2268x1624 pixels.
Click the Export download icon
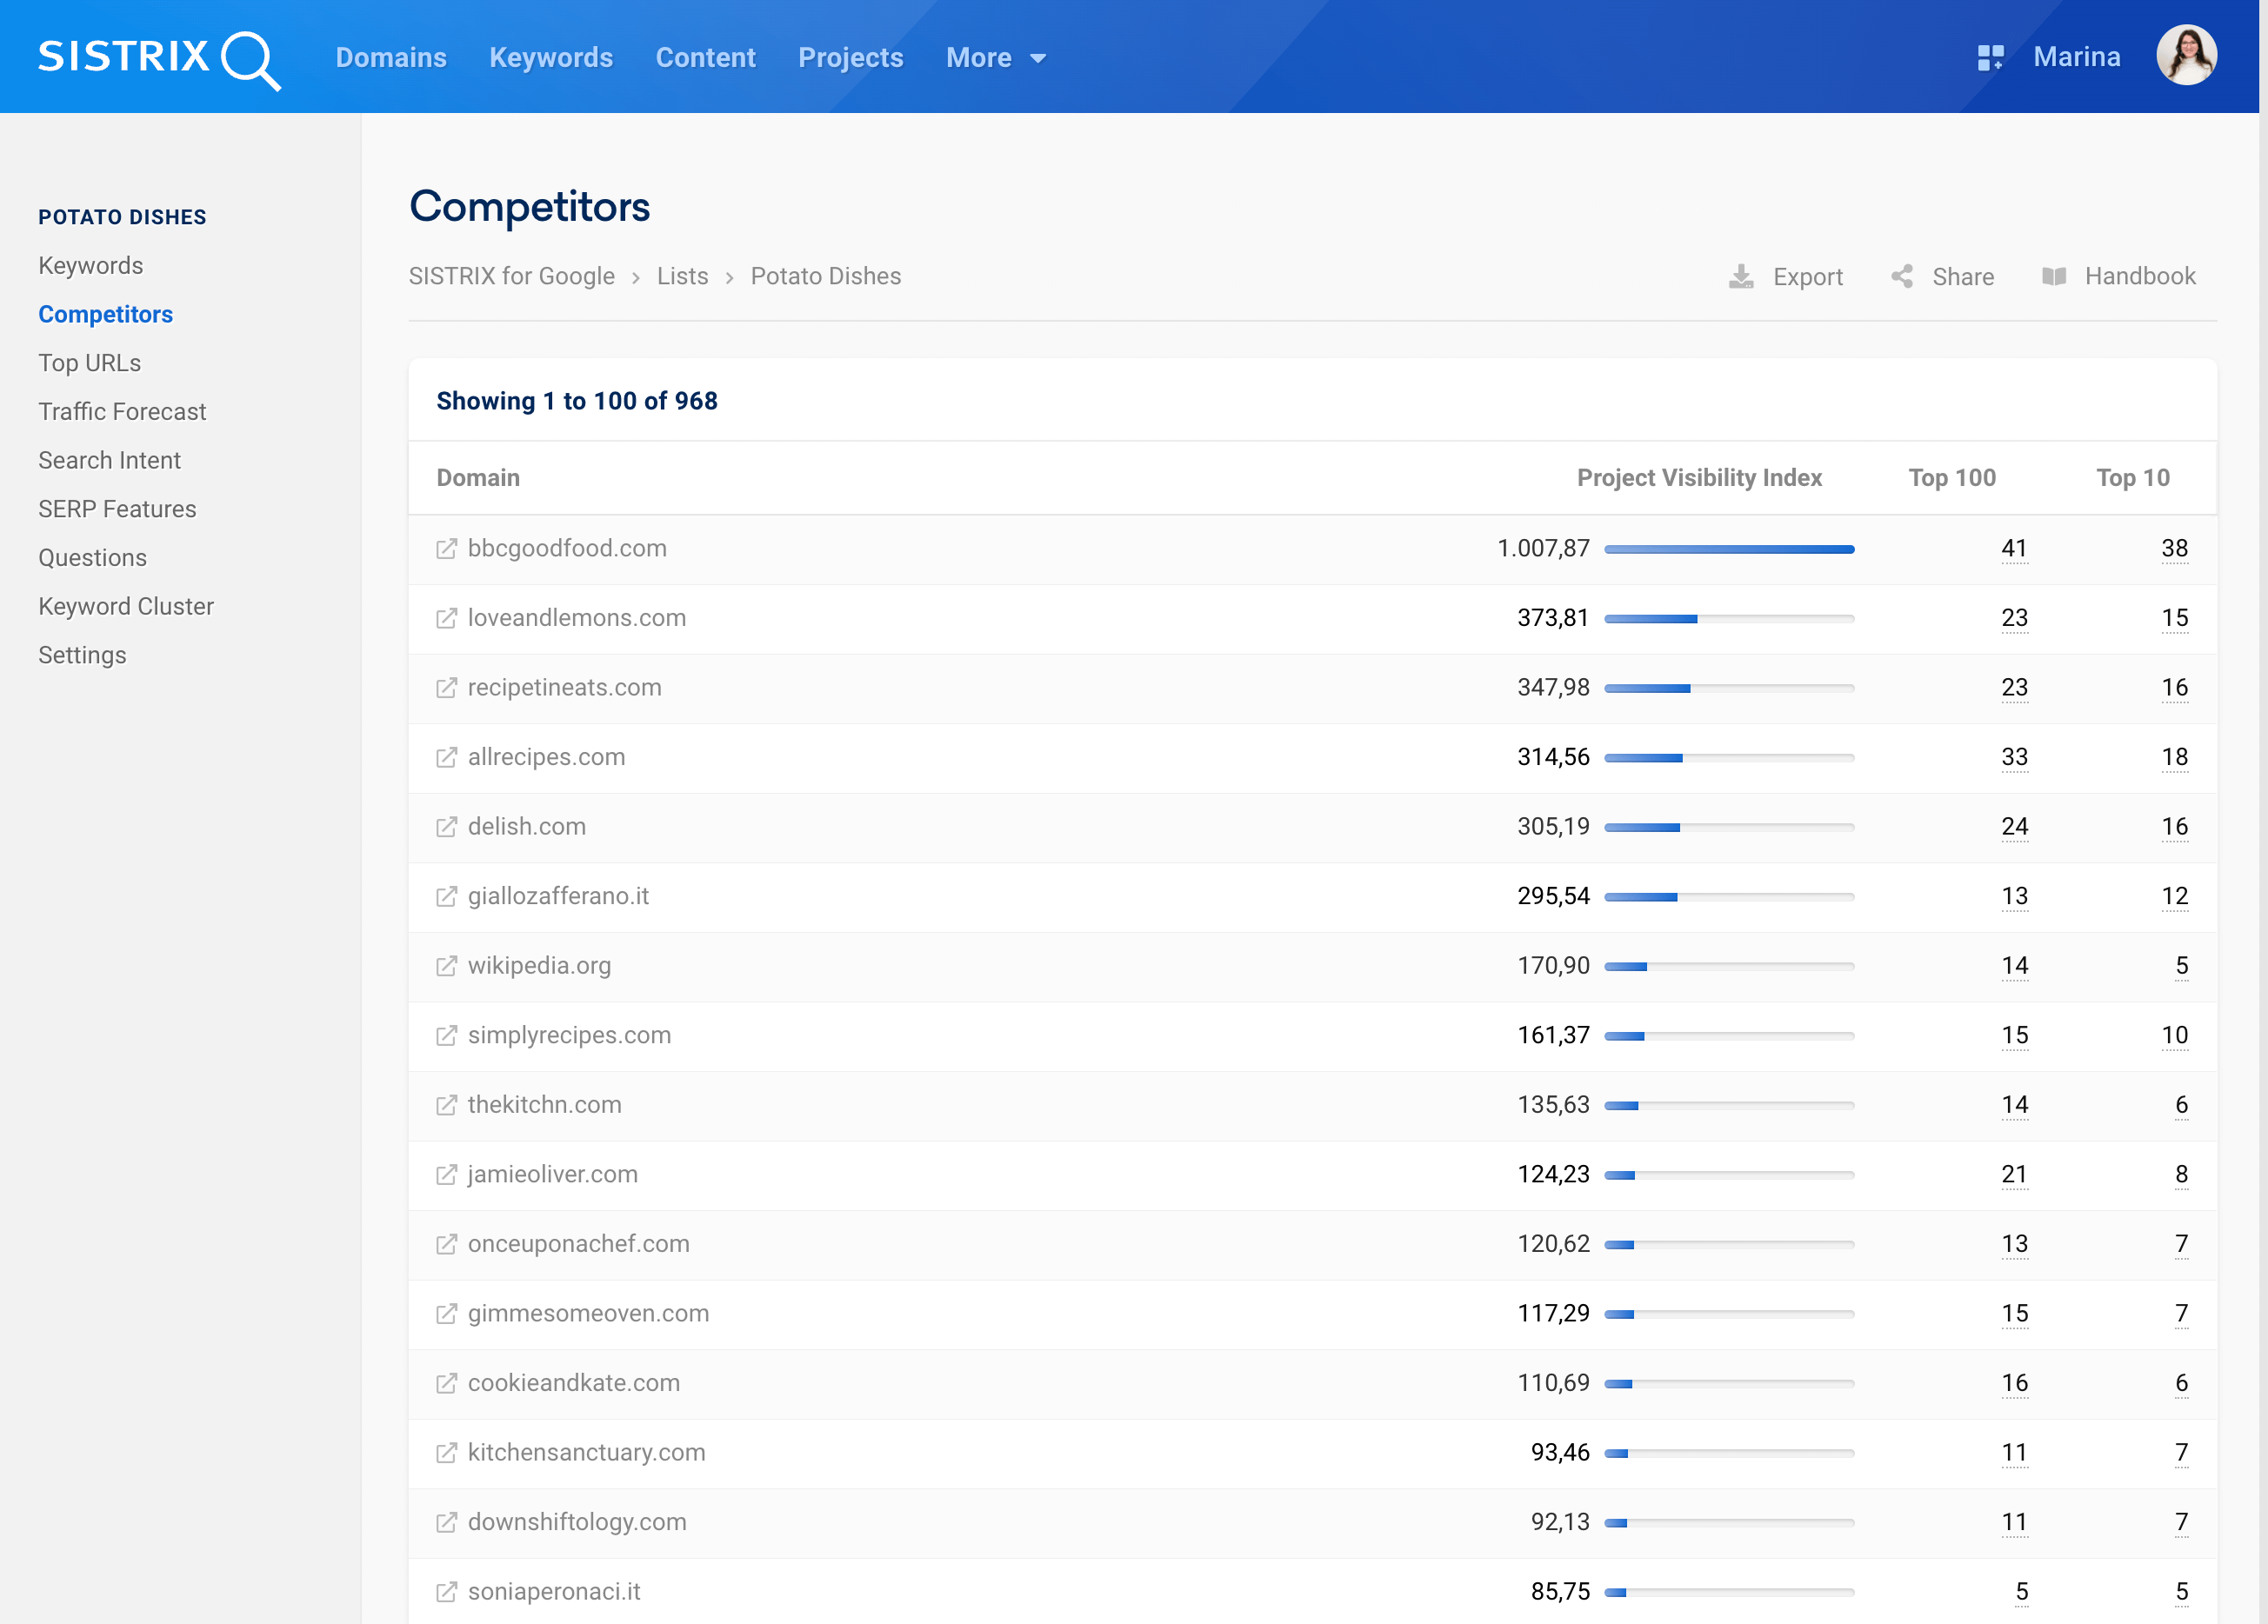(x=1741, y=277)
